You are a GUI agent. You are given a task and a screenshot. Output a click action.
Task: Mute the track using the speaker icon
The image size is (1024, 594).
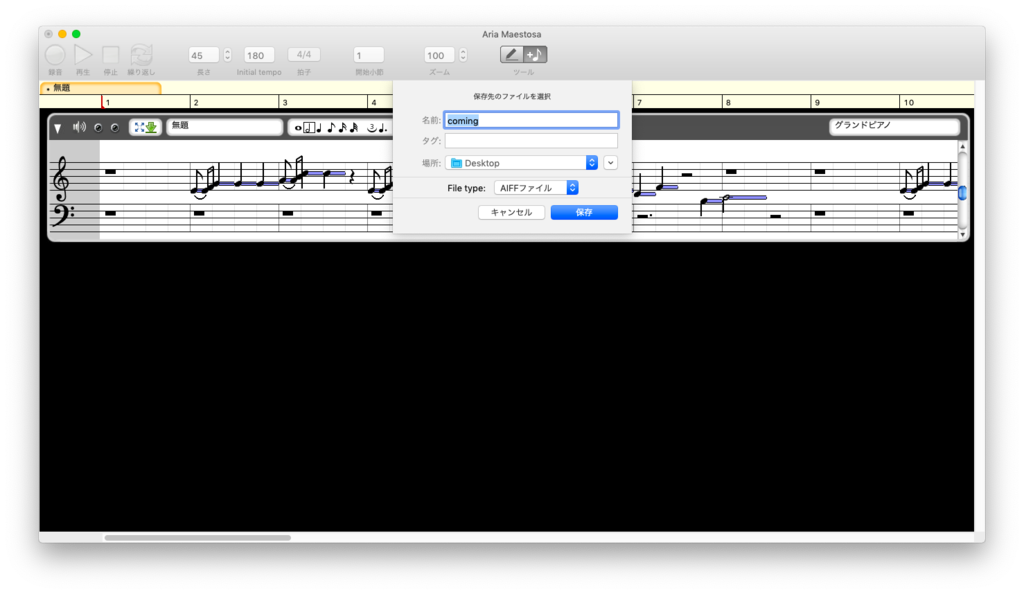(x=79, y=127)
